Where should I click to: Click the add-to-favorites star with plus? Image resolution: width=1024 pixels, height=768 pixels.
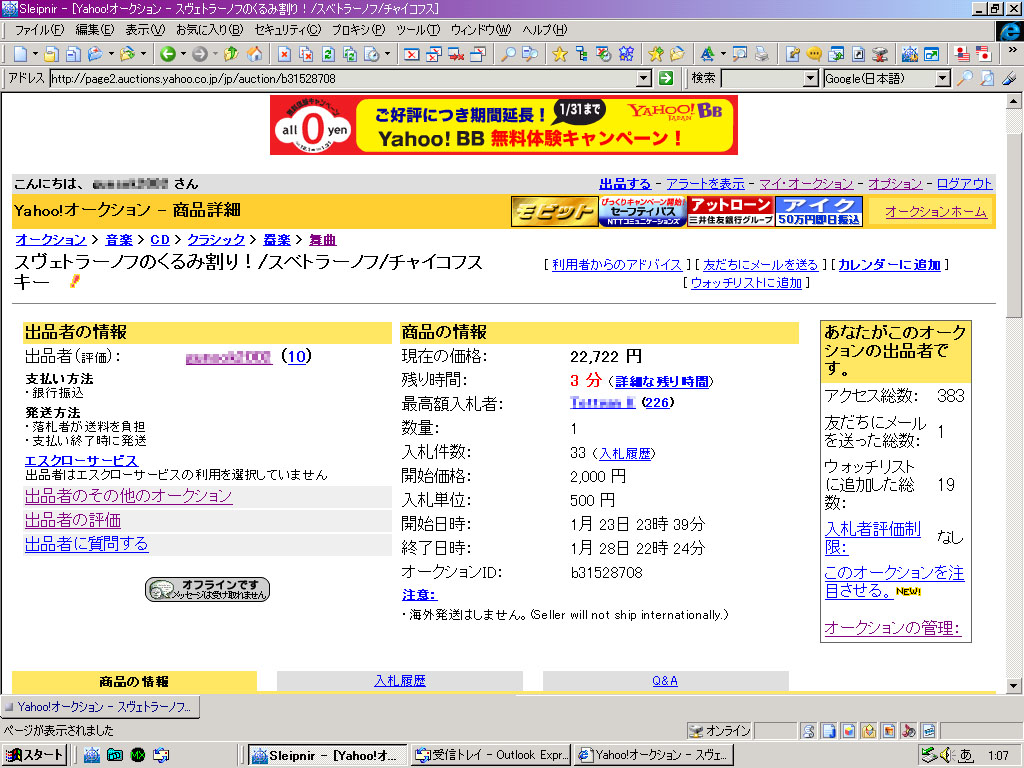655,54
